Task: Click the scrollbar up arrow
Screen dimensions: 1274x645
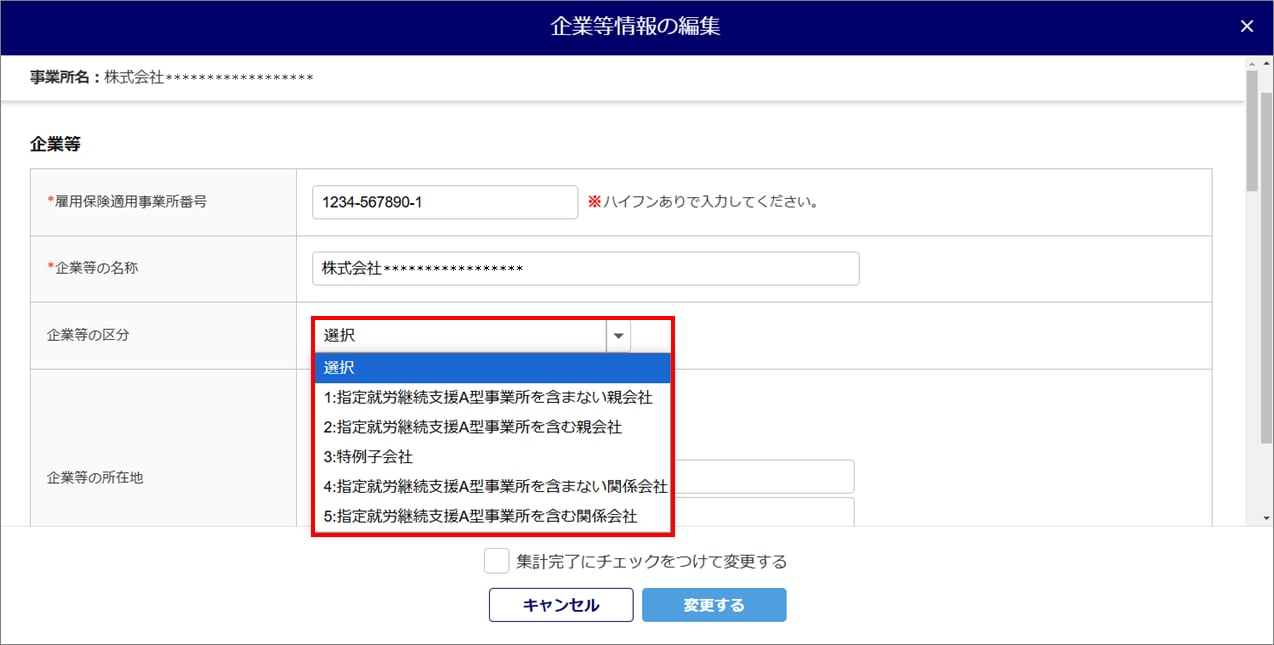Action: click(1252, 63)
